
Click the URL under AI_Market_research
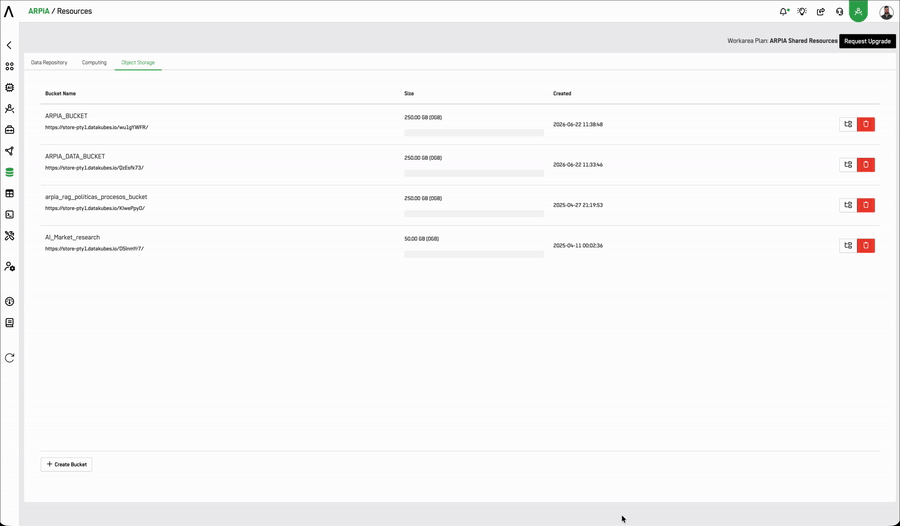click(x=94, y=249)
